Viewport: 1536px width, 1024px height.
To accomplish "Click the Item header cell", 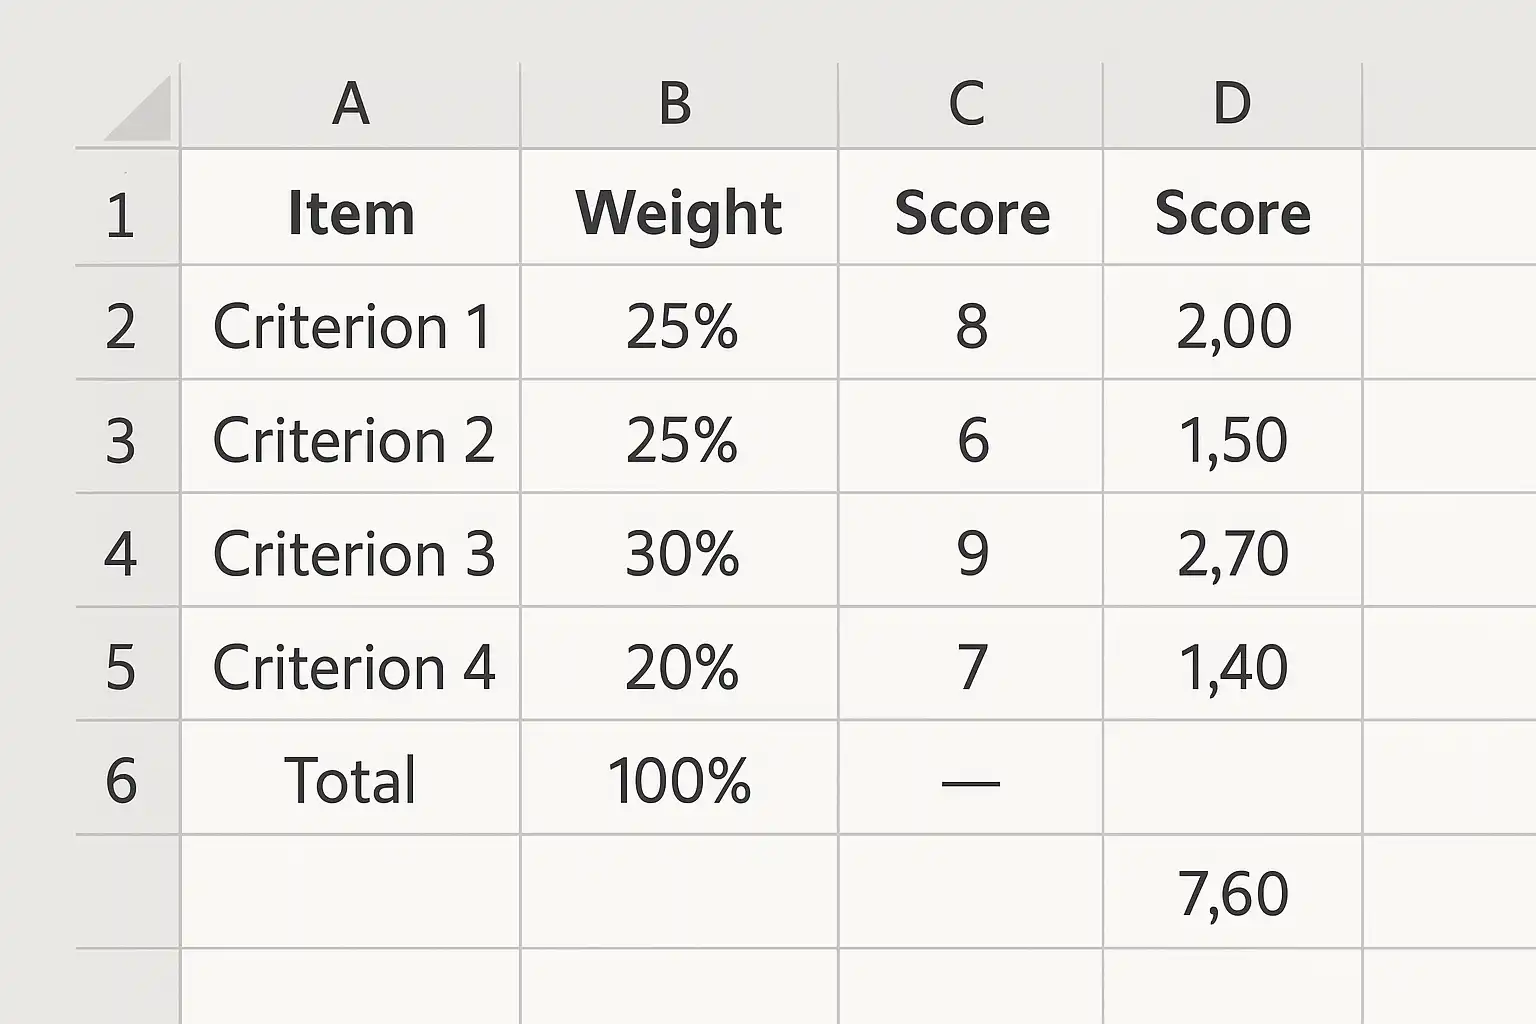I will tap(350, 213).
